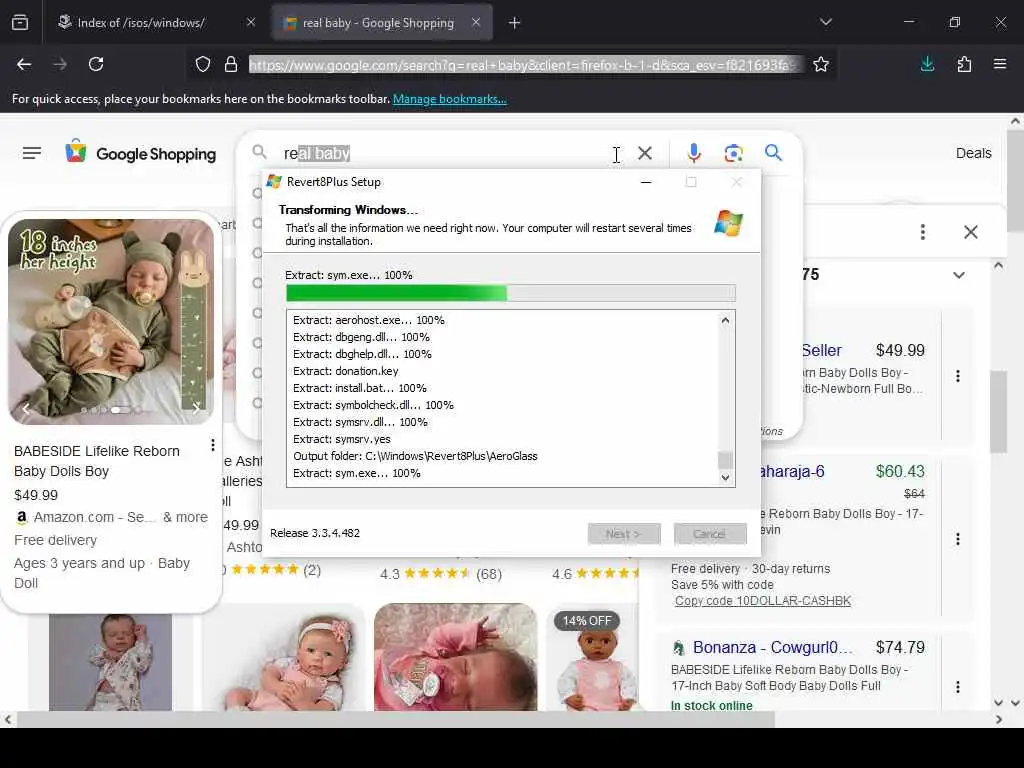1024x768 pixels.
Task: Open Firefox tracking protection shield
Action: 203,64
